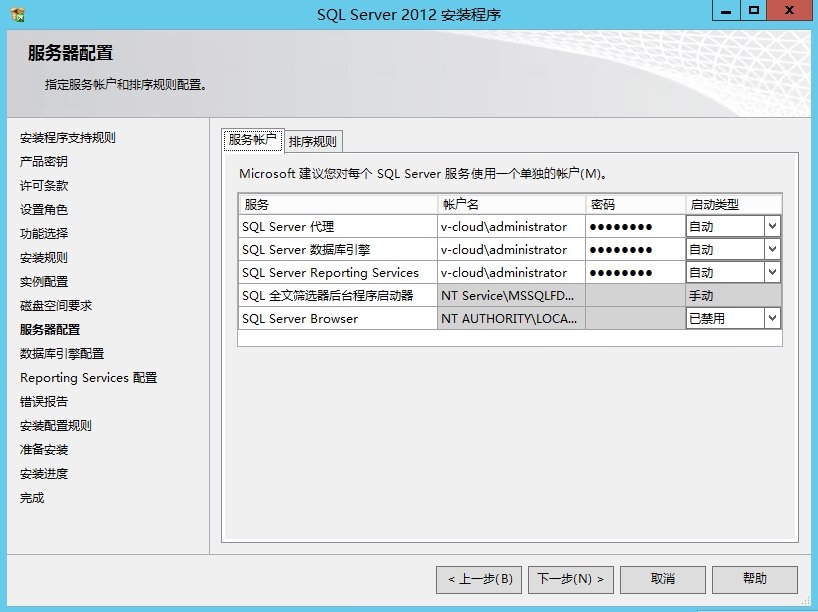Viewport: 818px width, 612px height.
Task: Click the 安装配置规则 step in sidebar
Action: tap(56, 426)
